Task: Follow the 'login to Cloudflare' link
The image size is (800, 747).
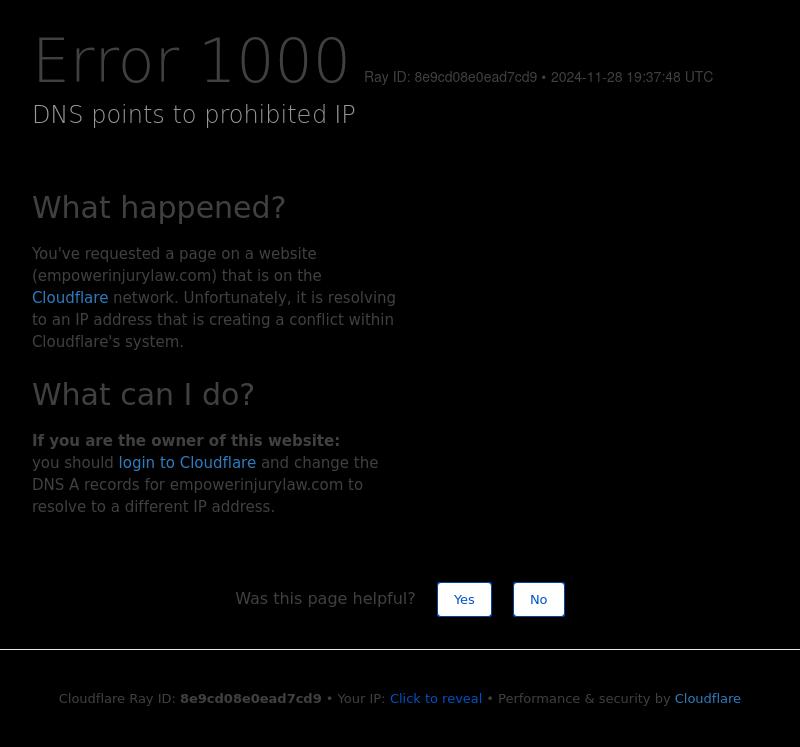Action: (x=187, y=462)
